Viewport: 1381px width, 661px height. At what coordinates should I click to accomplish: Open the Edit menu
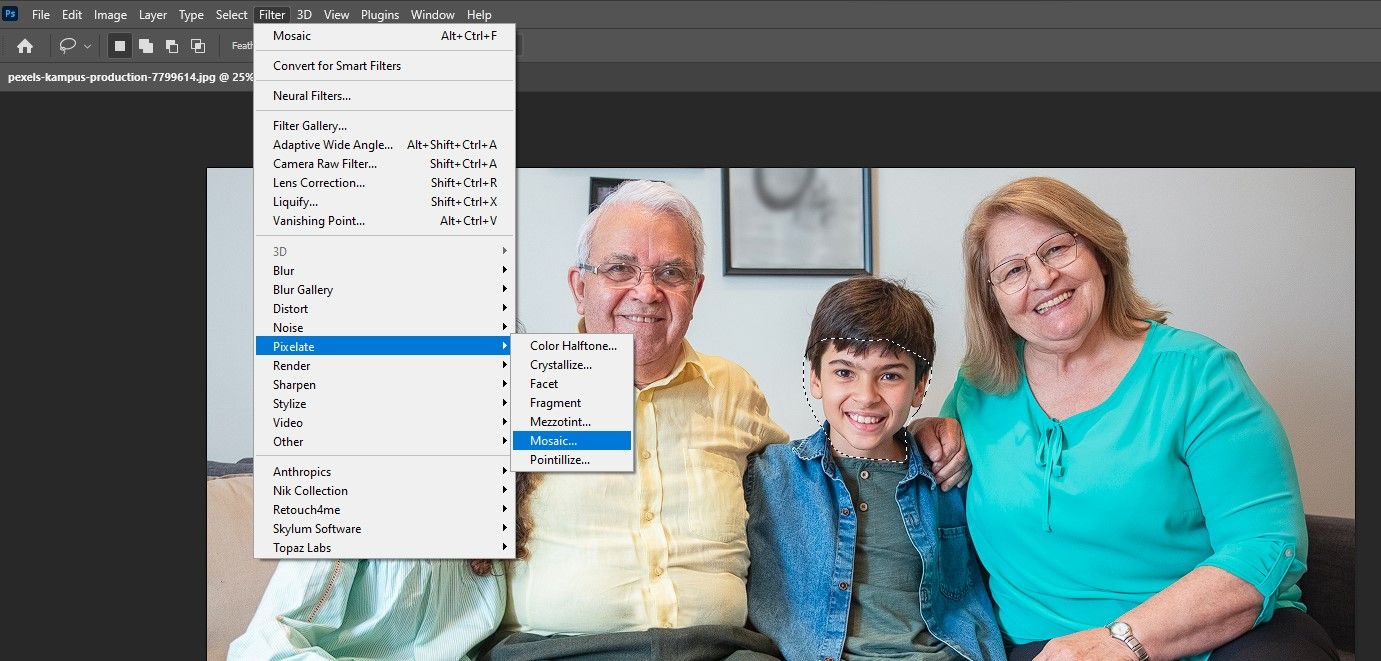point(72,15)
